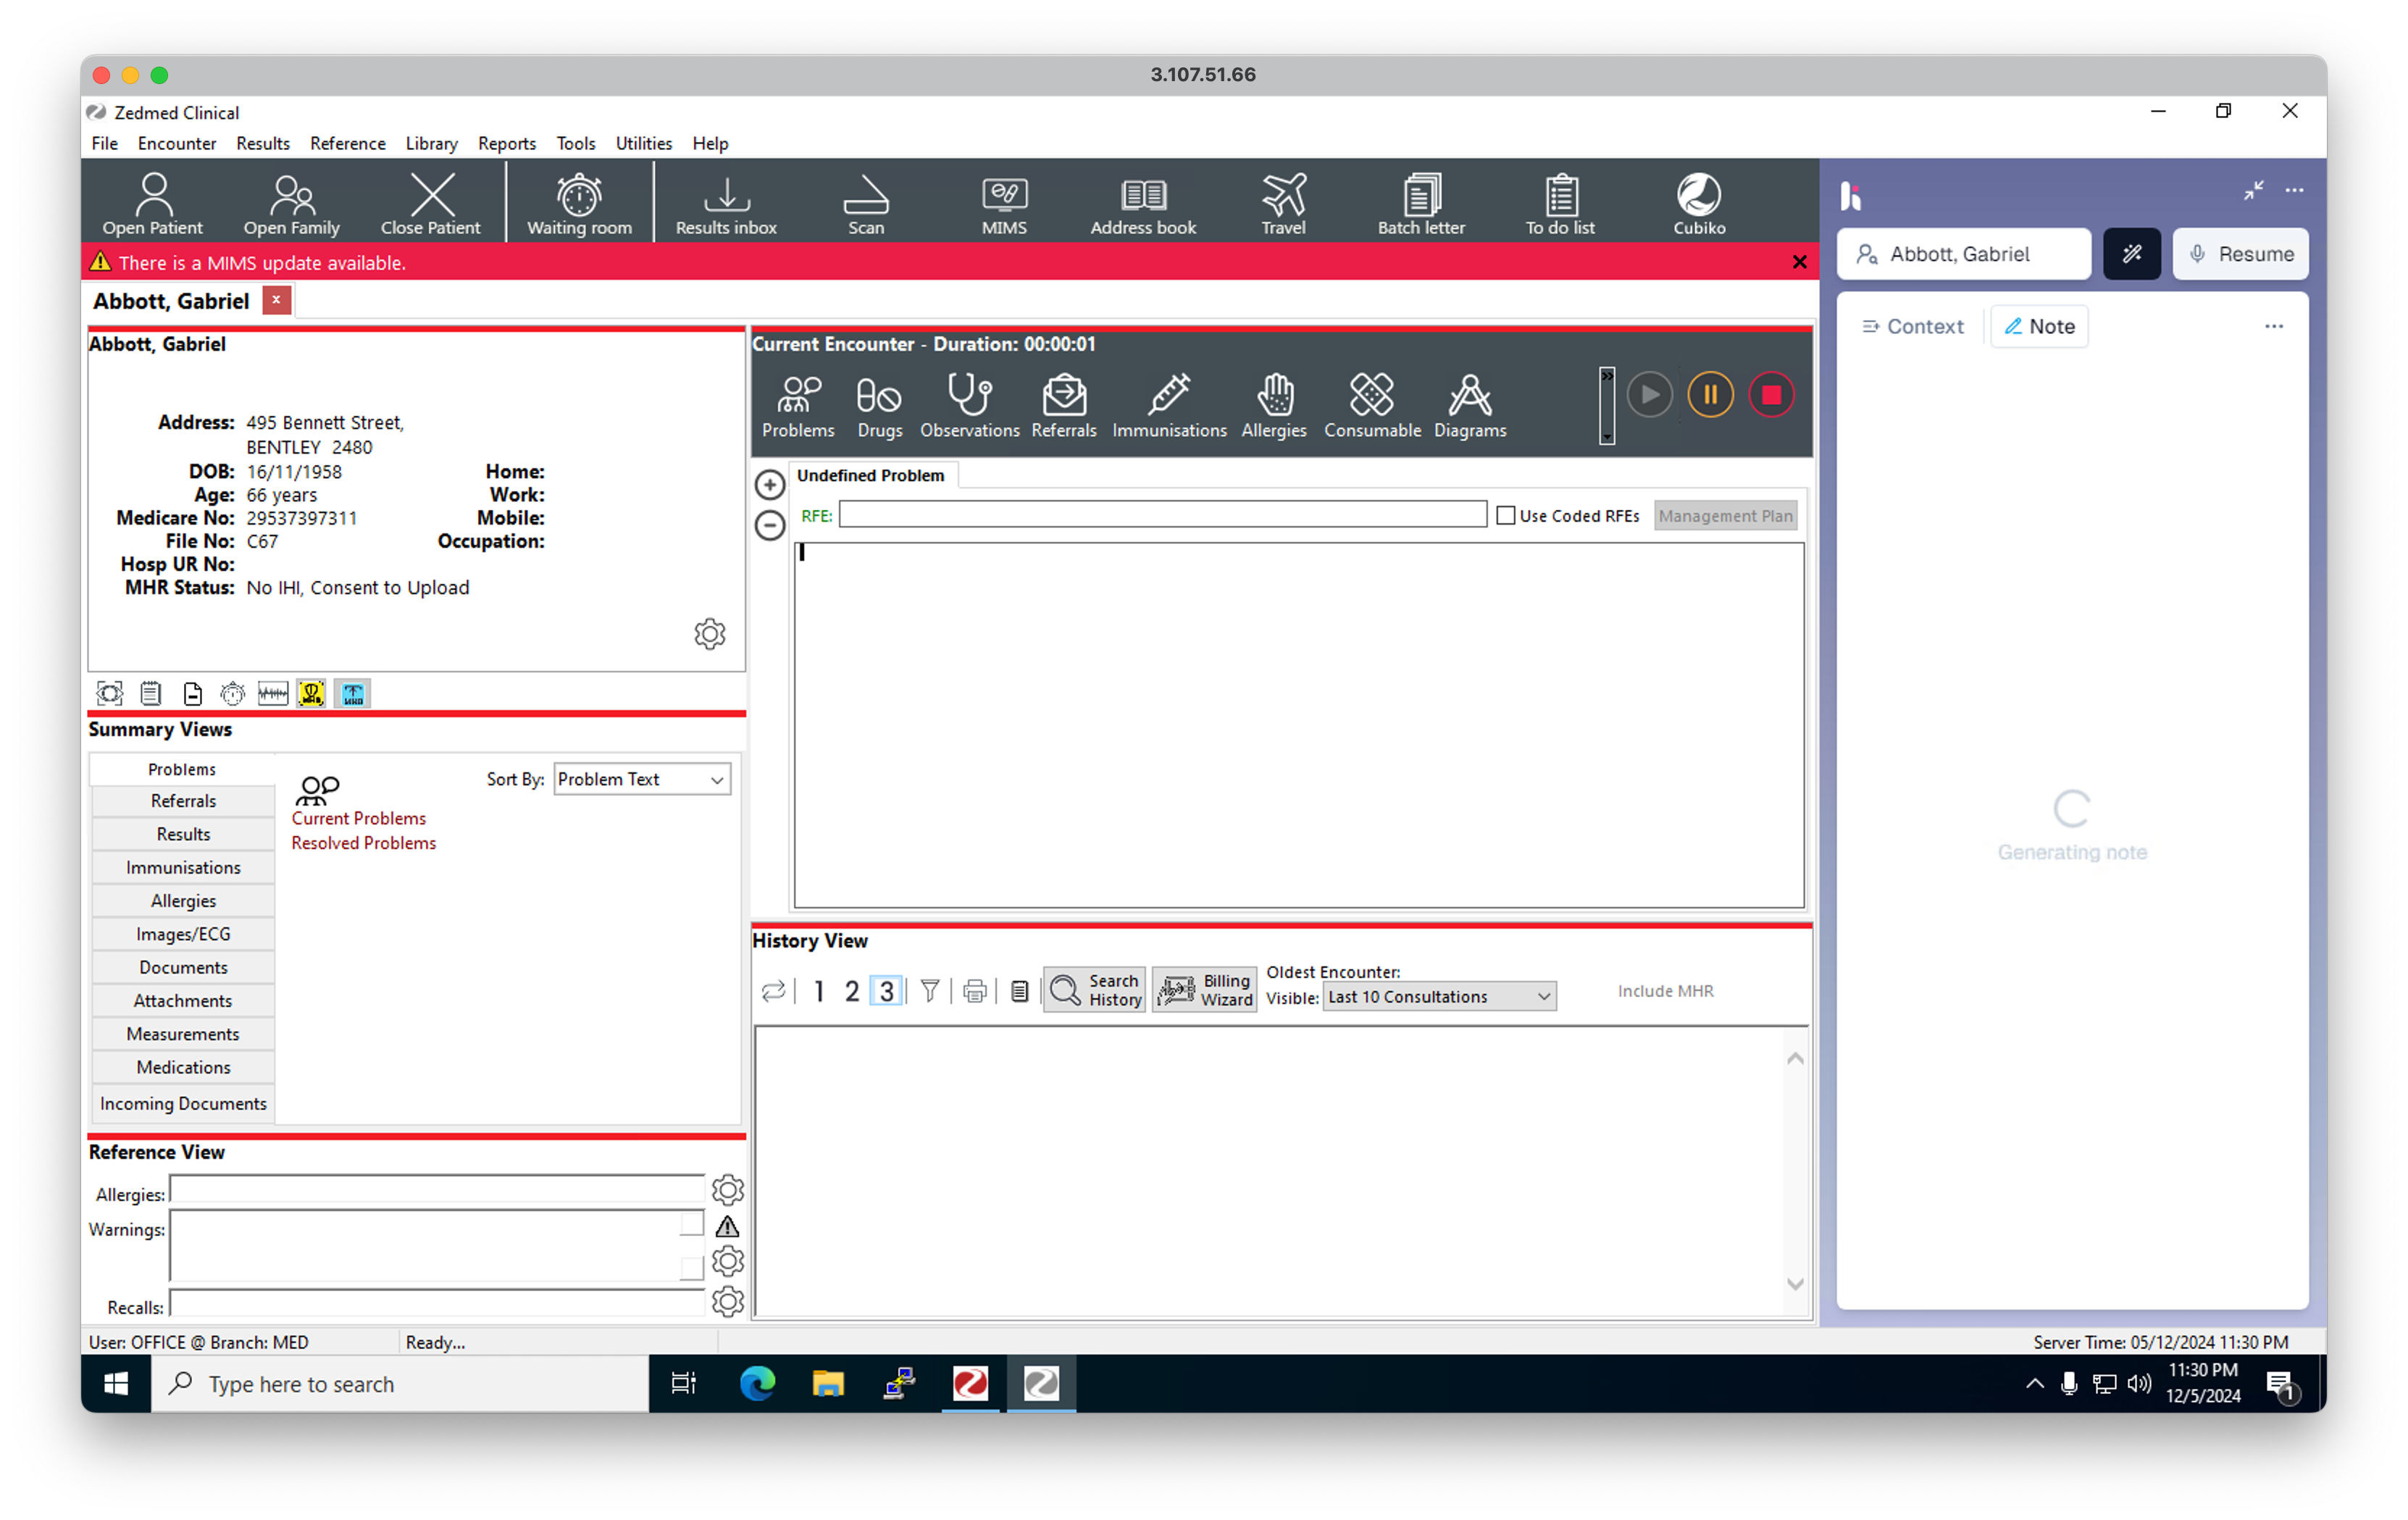
Task: Open the Travel tool
Action: point(1283,204)
